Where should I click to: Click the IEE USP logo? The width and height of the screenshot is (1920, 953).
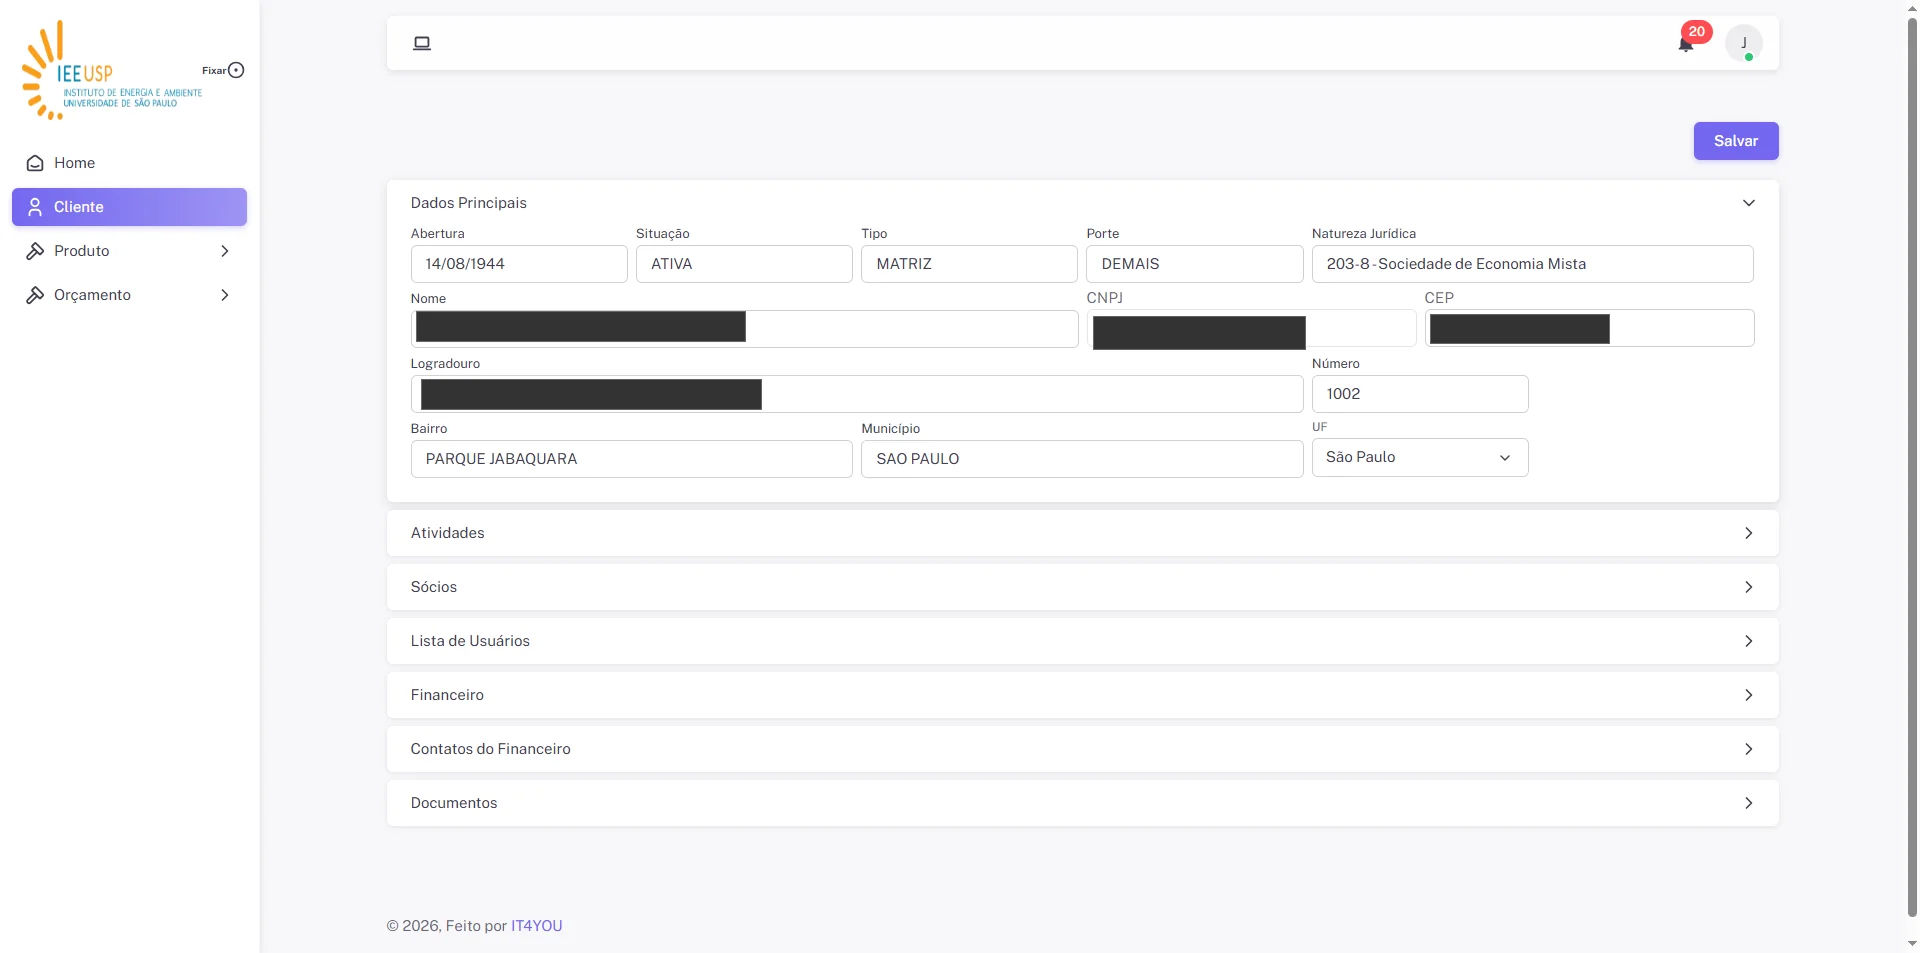pos(112,70)
